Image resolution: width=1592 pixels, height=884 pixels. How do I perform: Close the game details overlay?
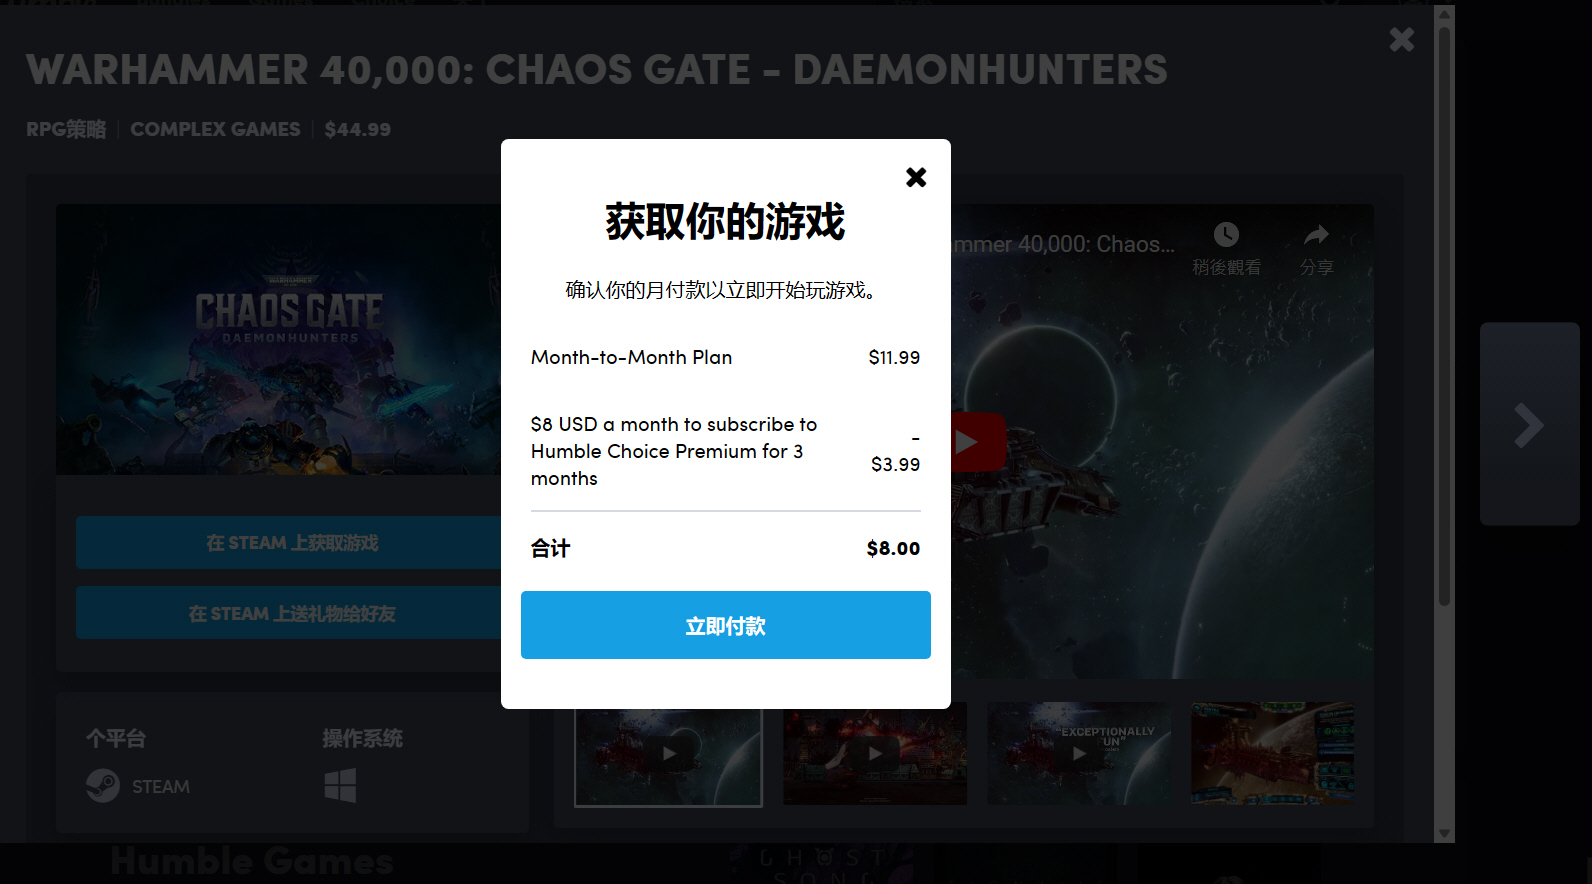(x=1402, y=39)
